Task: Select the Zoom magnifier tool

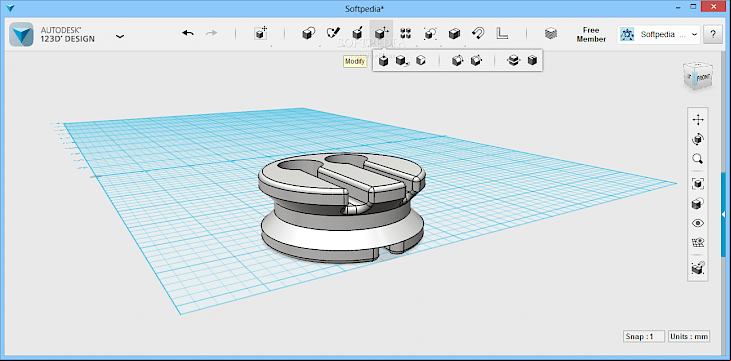Action: [x=698, y=159]
